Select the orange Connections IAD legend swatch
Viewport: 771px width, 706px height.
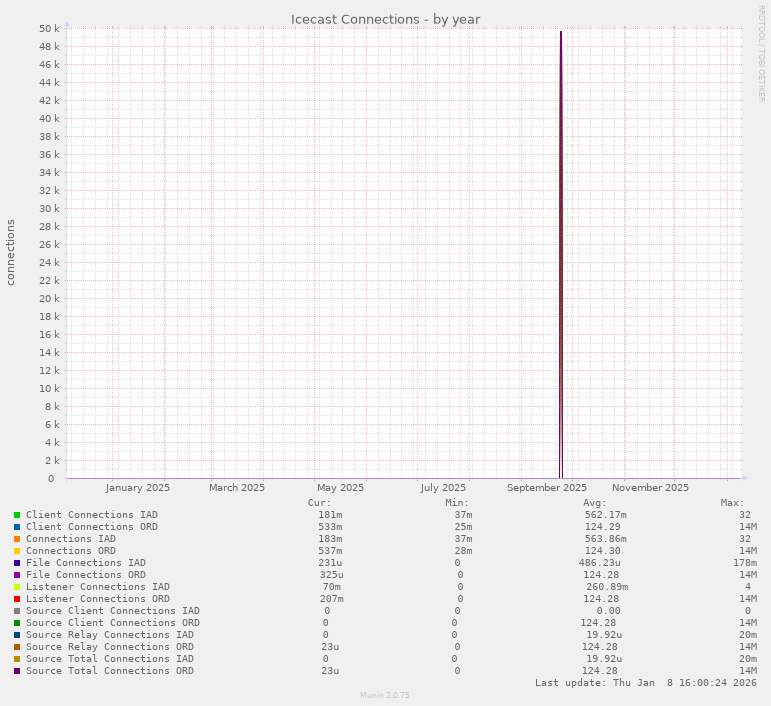point(17,539)
